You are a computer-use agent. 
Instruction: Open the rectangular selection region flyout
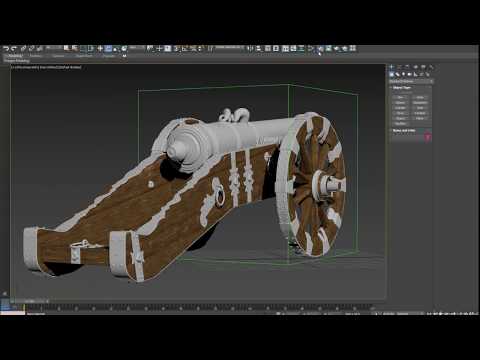click(83, 49)
